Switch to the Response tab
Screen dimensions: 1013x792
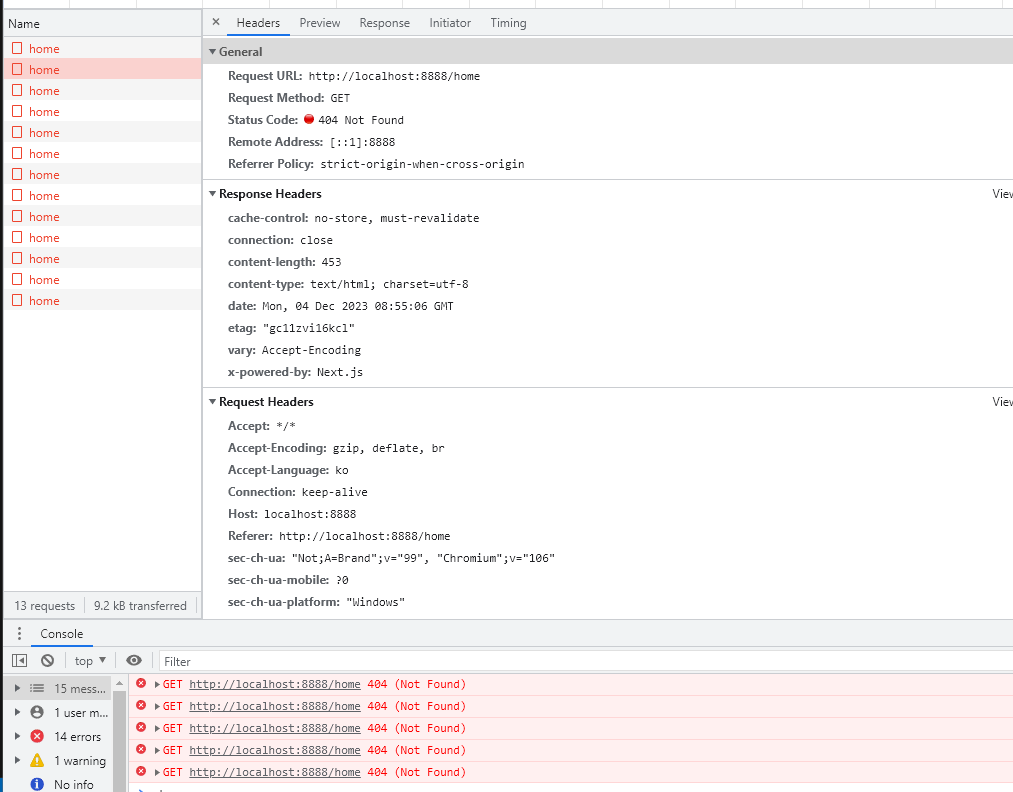pyautogui.click(x=384, y=23)
